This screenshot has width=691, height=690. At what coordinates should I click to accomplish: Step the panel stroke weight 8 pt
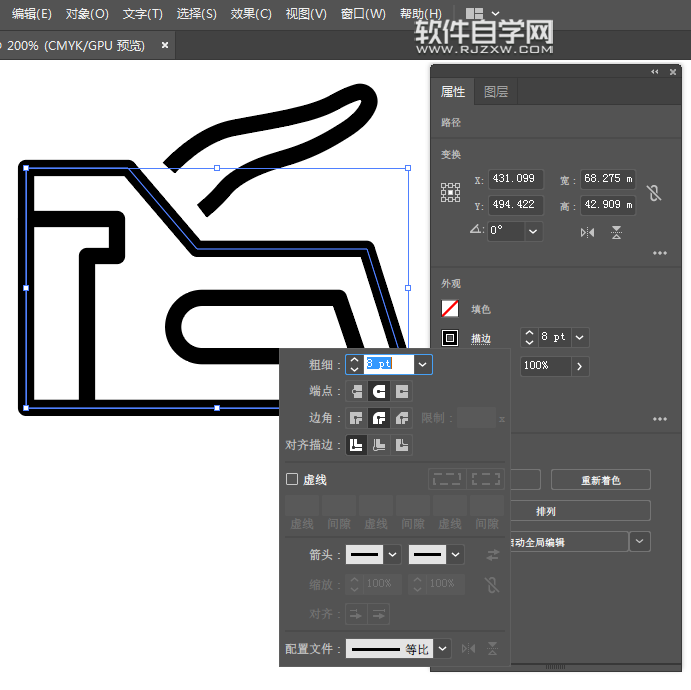click(529, 338)
